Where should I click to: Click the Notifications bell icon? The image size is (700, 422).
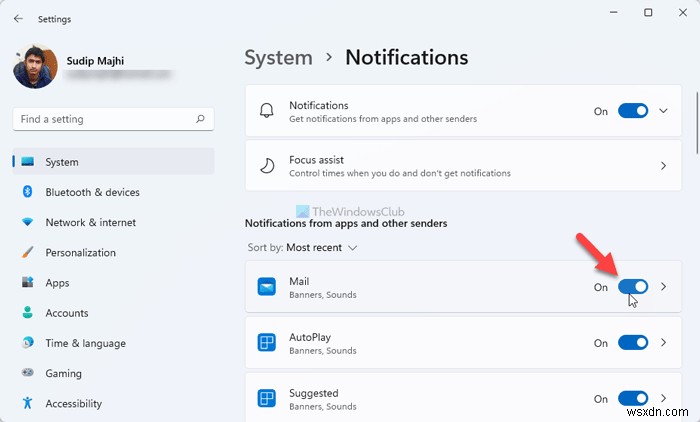click(x=267, y=110)
